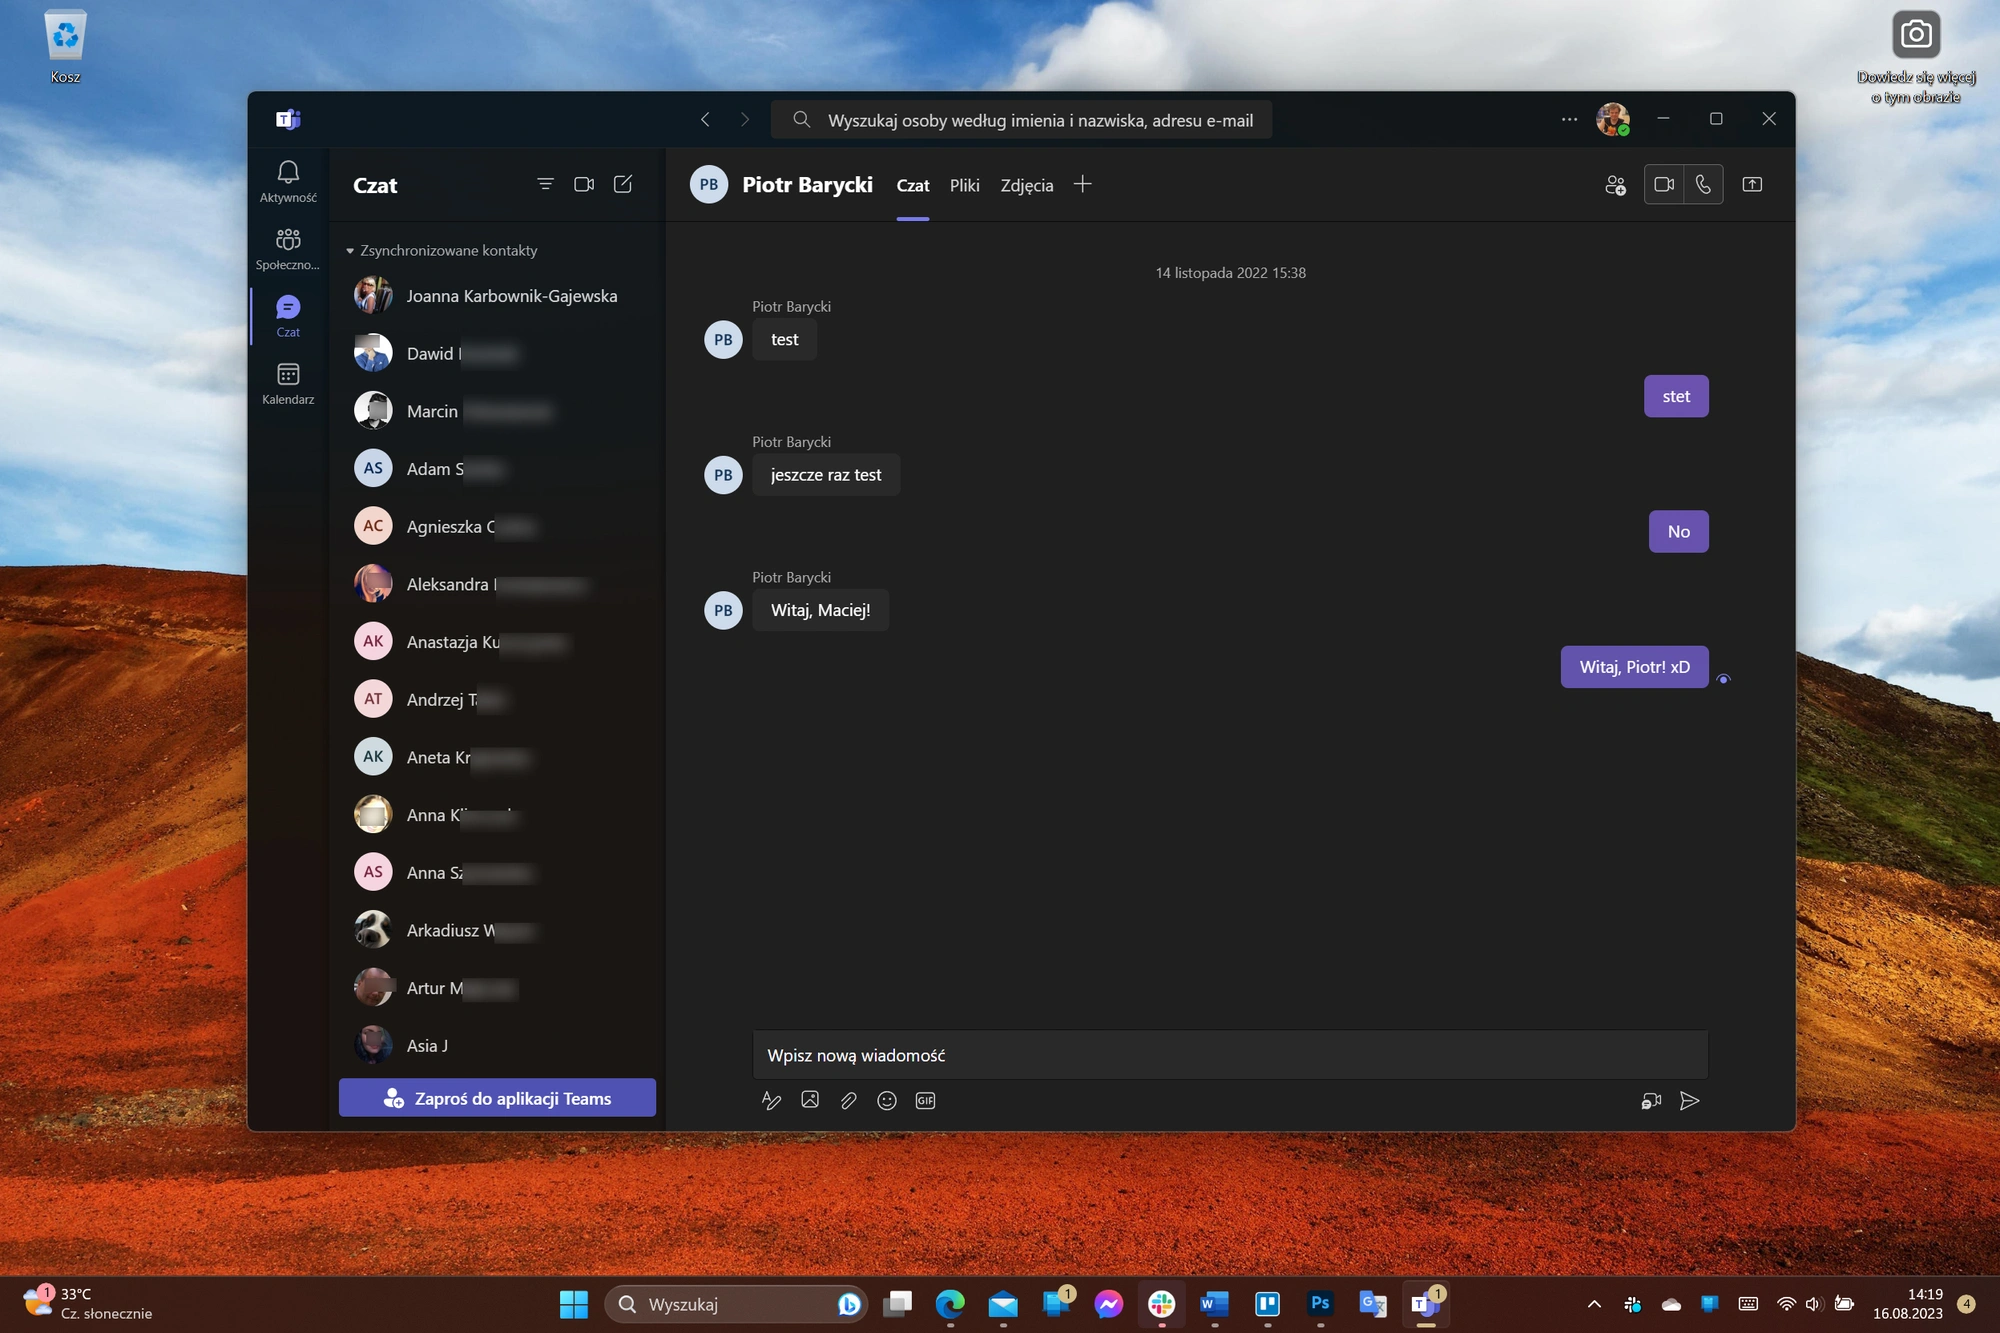Open chat with contact Adam S
The height and width of the screenshot is (1333, 2000).
pyautogui.click(x=497, y=468)
